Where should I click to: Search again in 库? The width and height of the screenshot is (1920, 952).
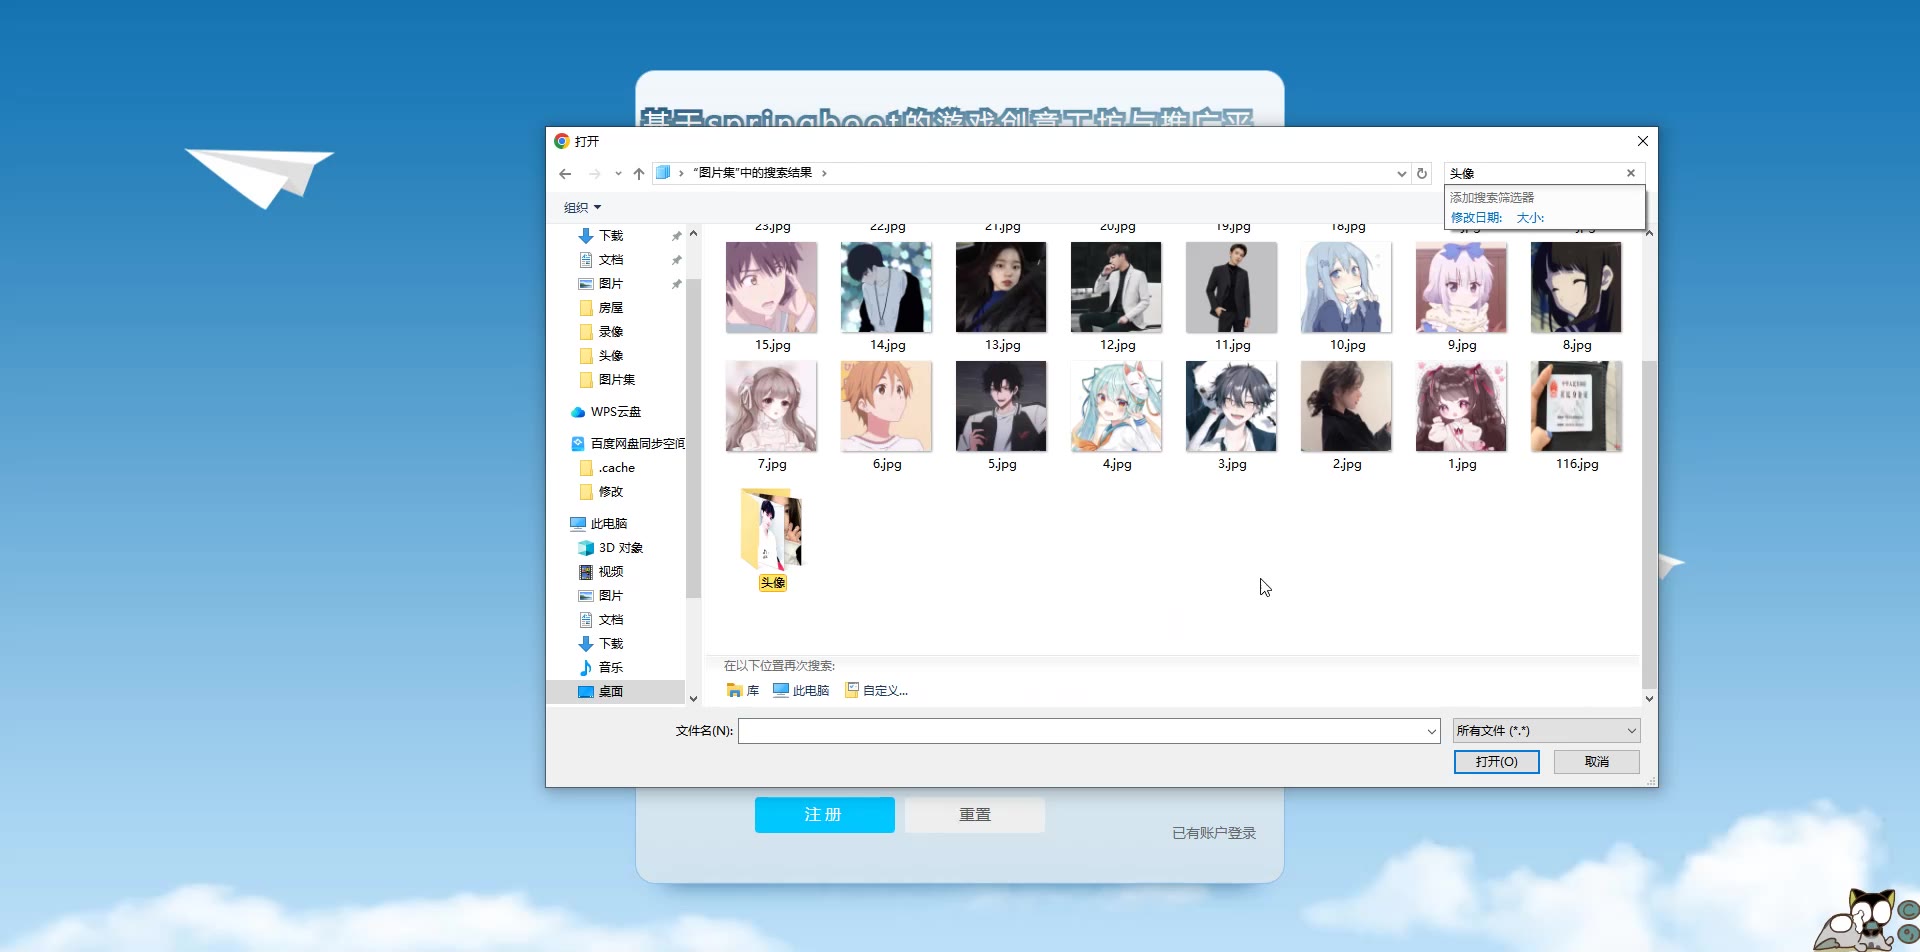(x=743, y=691)
